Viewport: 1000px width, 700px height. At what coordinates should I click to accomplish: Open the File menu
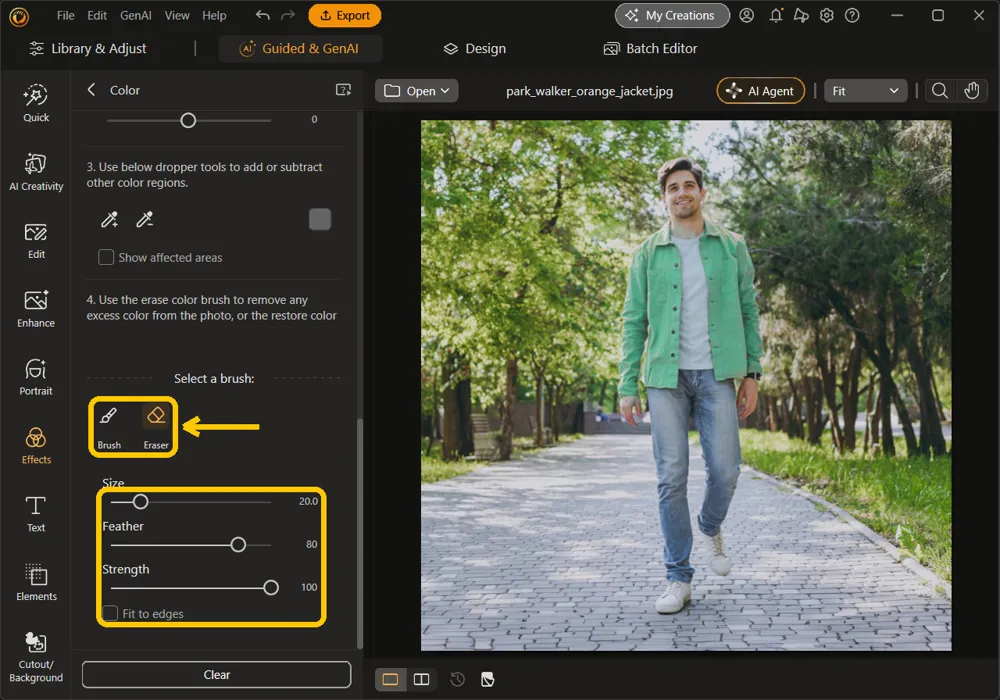coord(66,15)
